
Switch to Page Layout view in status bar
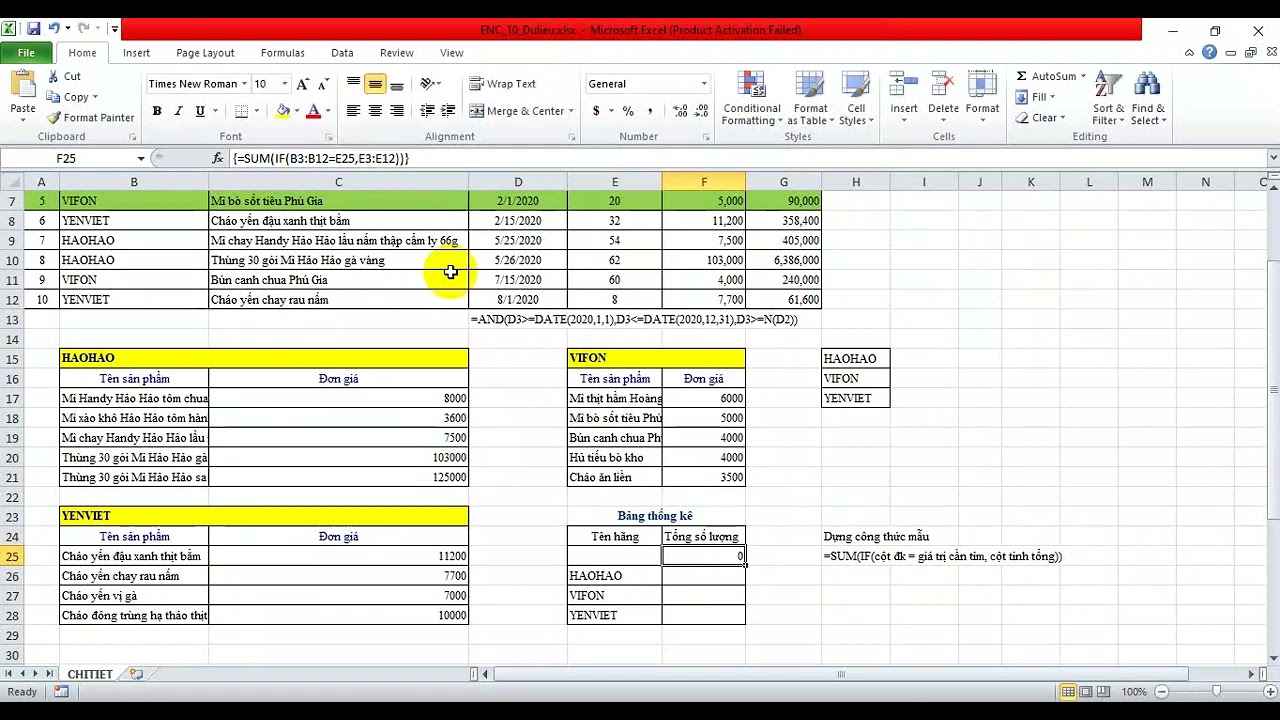pos(1086,692)
